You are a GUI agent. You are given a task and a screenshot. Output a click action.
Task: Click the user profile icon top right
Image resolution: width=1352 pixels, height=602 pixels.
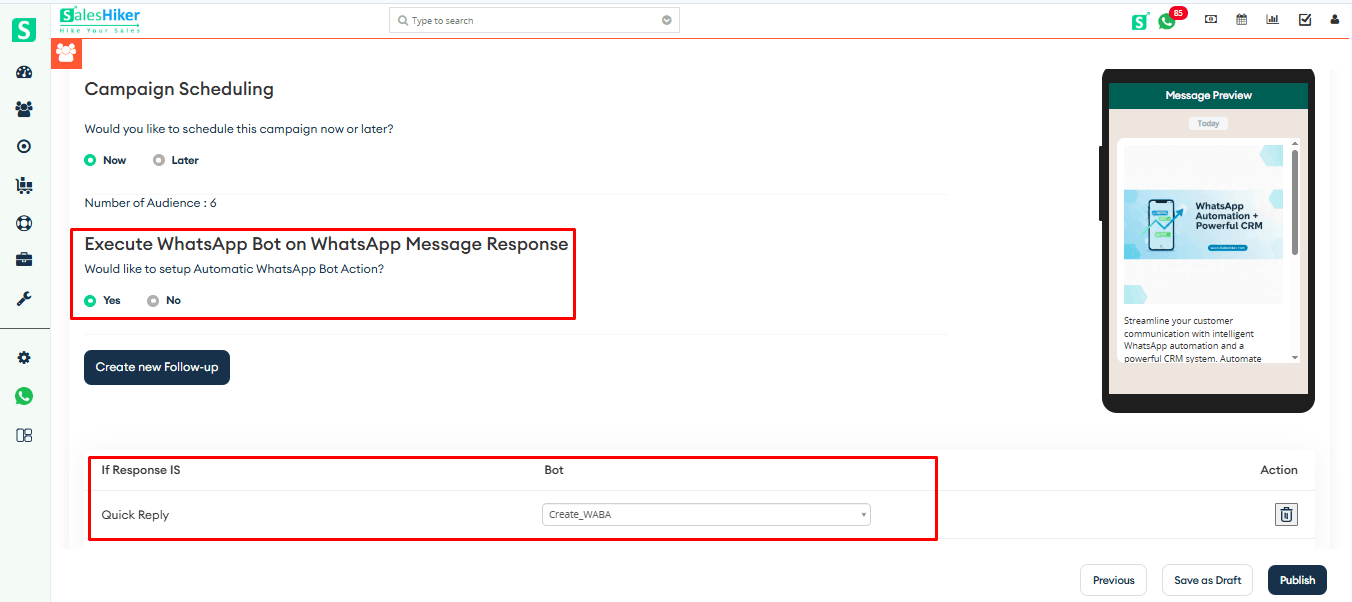[1334, 19]
